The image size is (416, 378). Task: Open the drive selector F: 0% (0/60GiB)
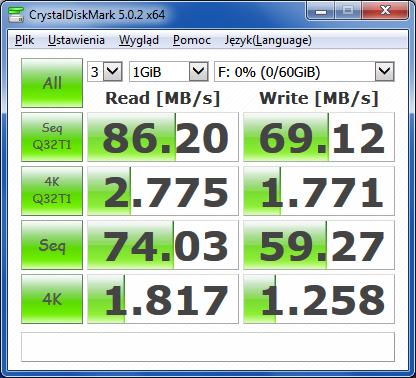[304, 71]
